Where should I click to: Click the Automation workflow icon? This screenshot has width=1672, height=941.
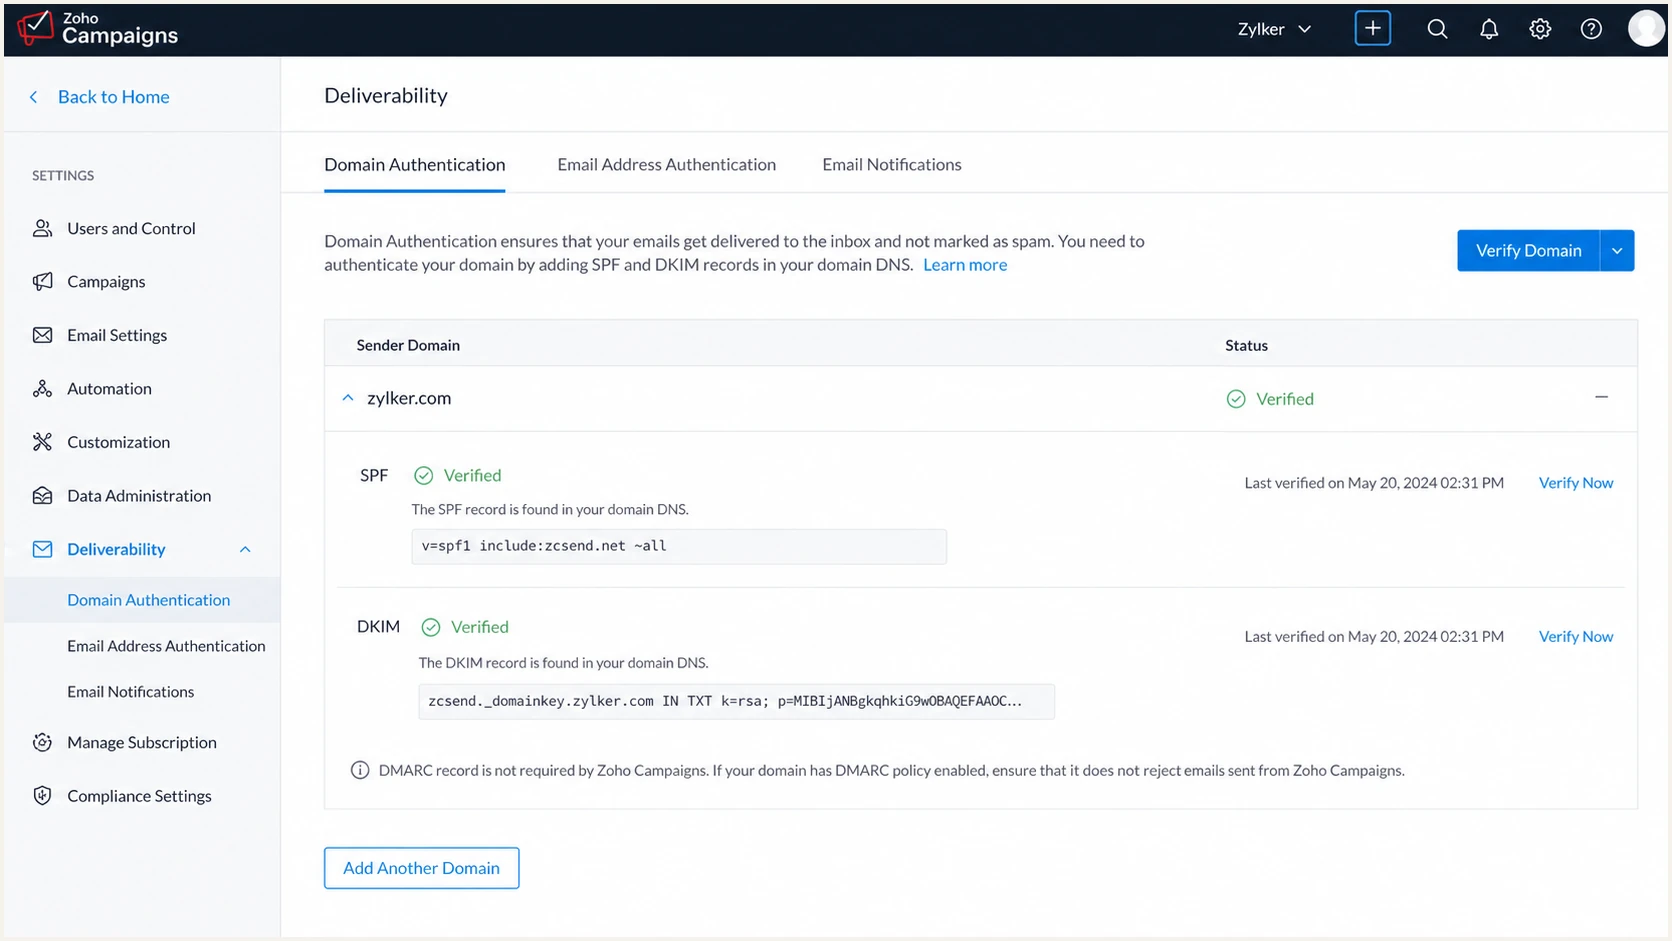point(42,388)
